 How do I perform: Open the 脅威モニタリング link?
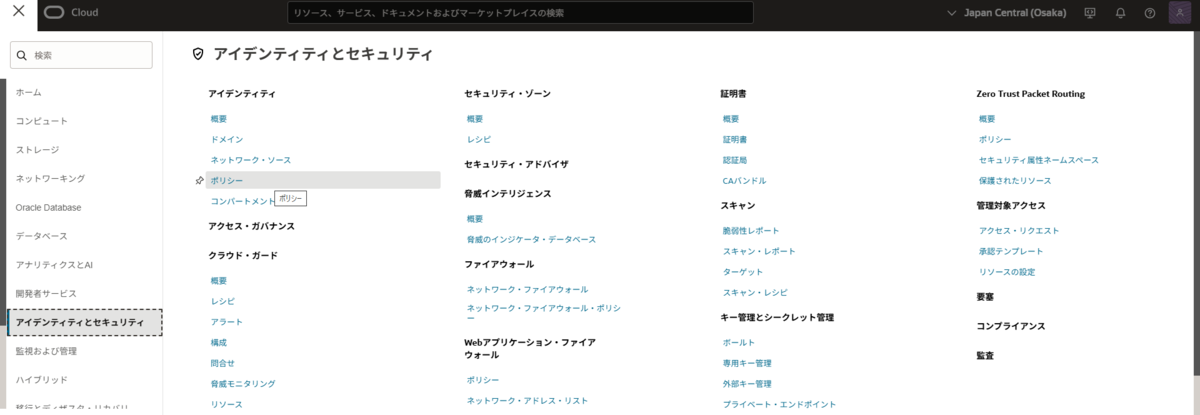pyautogui.click(x=243, y=384)
